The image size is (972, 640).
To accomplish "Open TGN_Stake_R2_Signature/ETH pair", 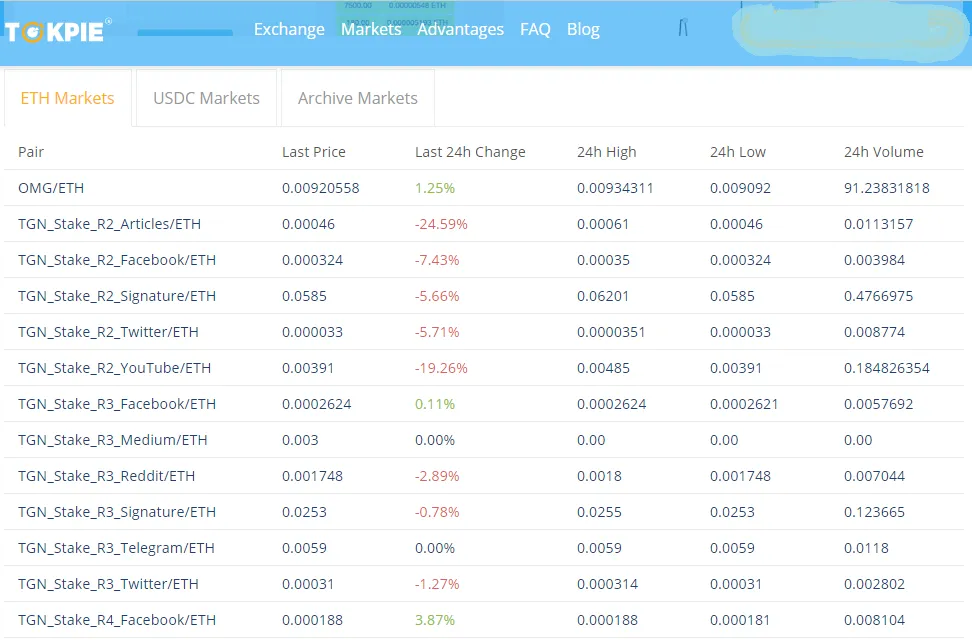I will click(117, 296).
